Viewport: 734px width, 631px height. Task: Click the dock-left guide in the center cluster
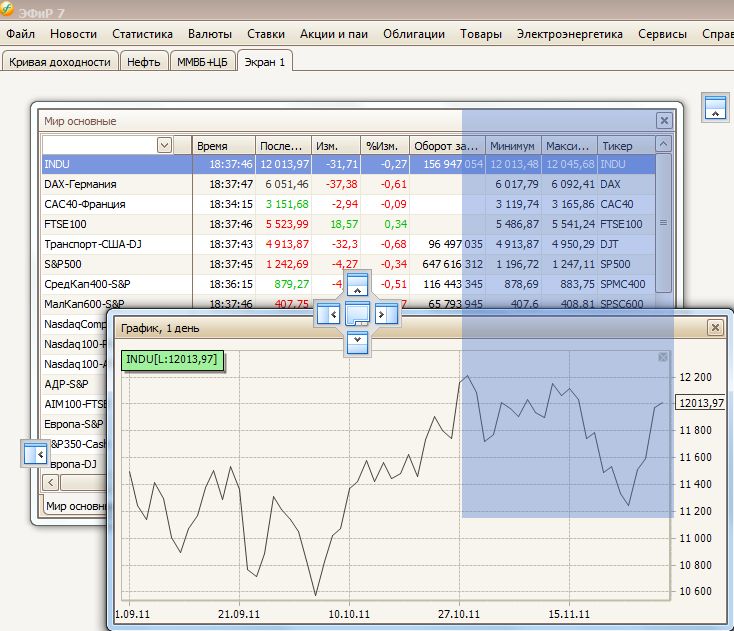pos(328,314)
